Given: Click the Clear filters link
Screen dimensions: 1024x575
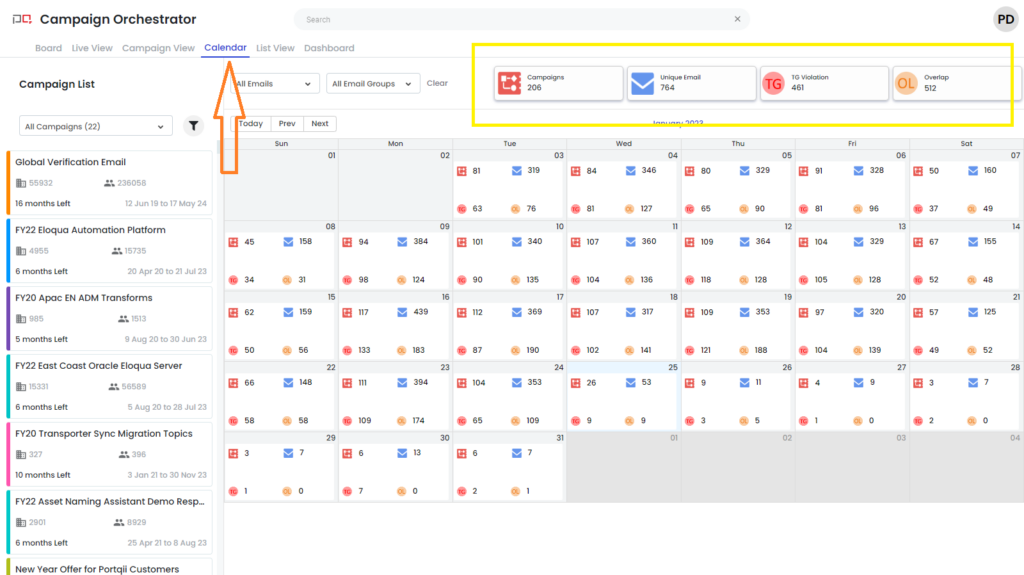Looking at the screenshot, I should click(x=437, y=83).
